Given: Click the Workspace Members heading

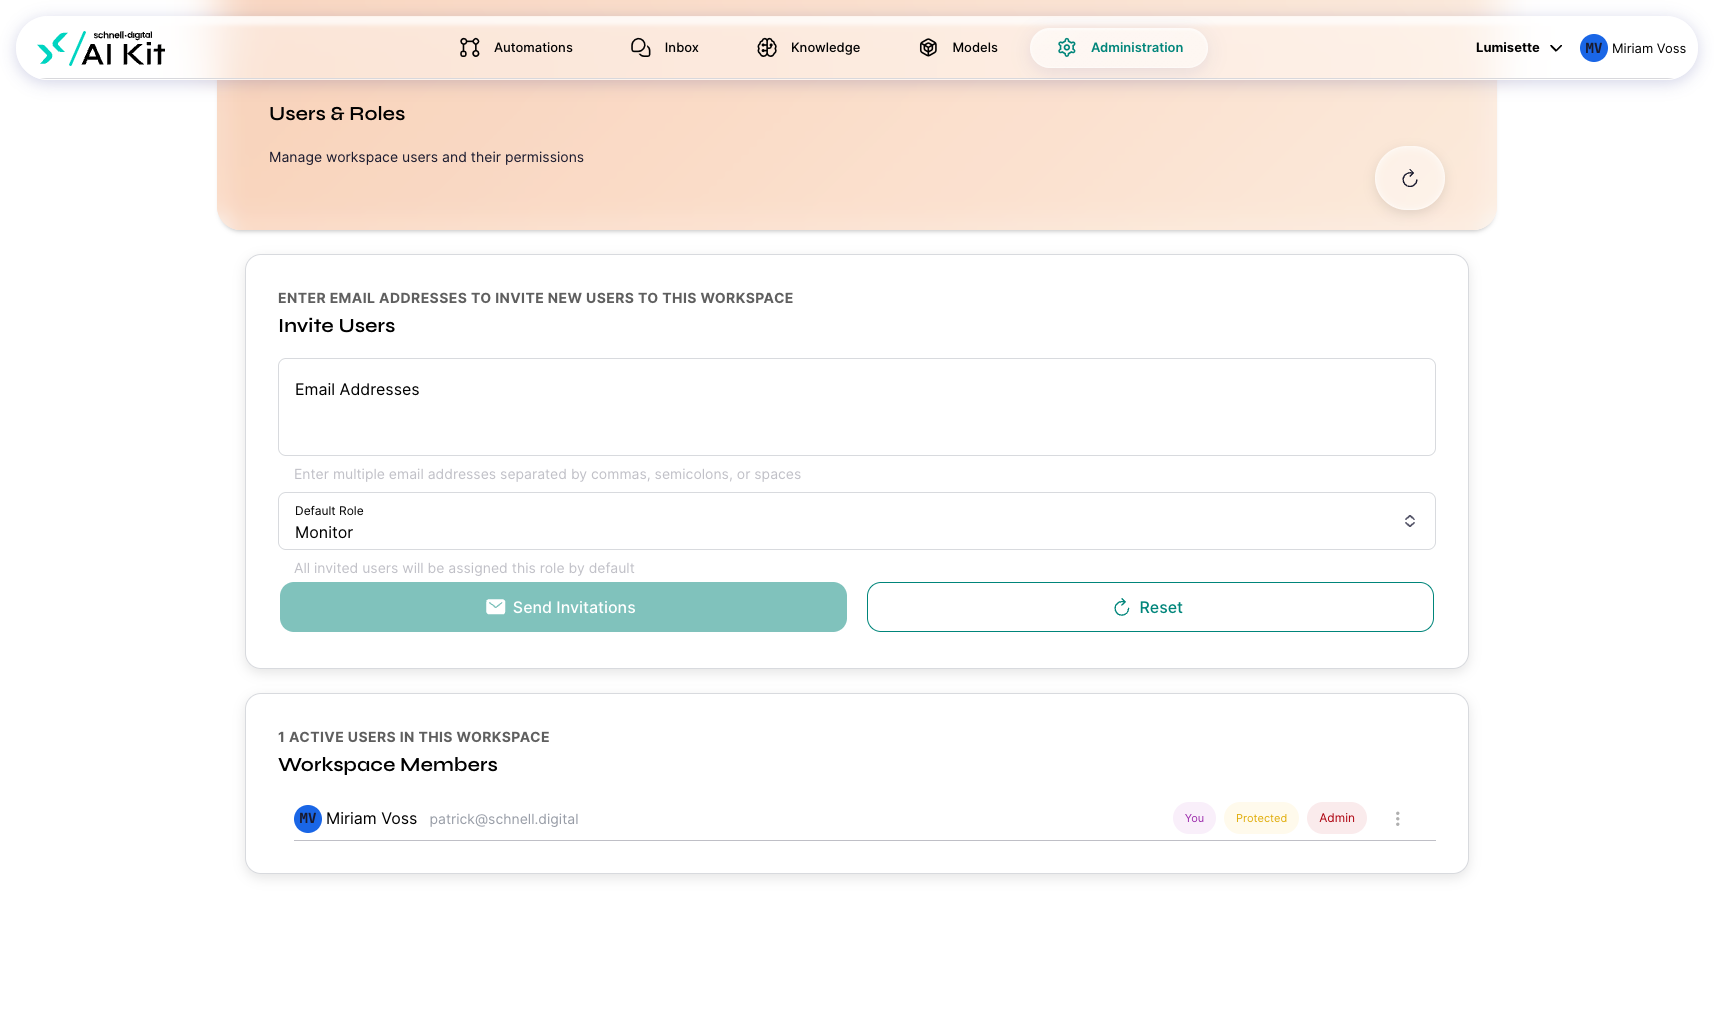Looking at the screenshot, I should [x=388, y=765].
